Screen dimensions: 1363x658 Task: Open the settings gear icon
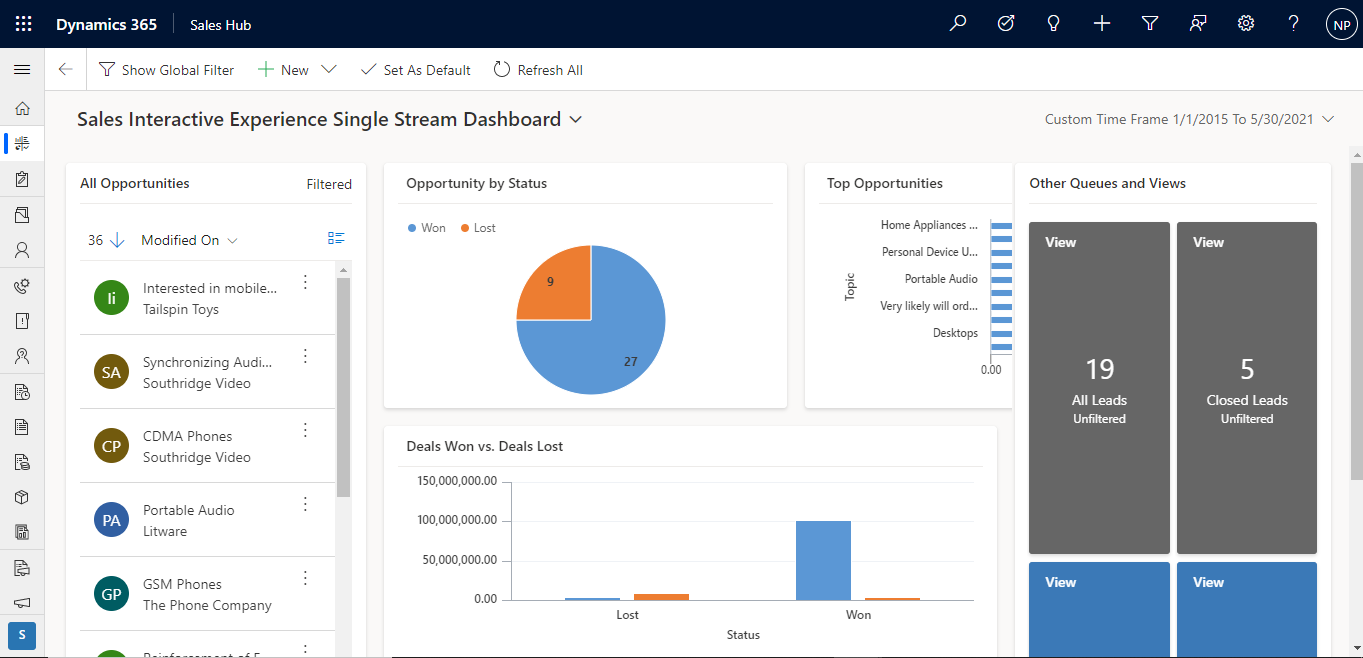point(1246,24)
